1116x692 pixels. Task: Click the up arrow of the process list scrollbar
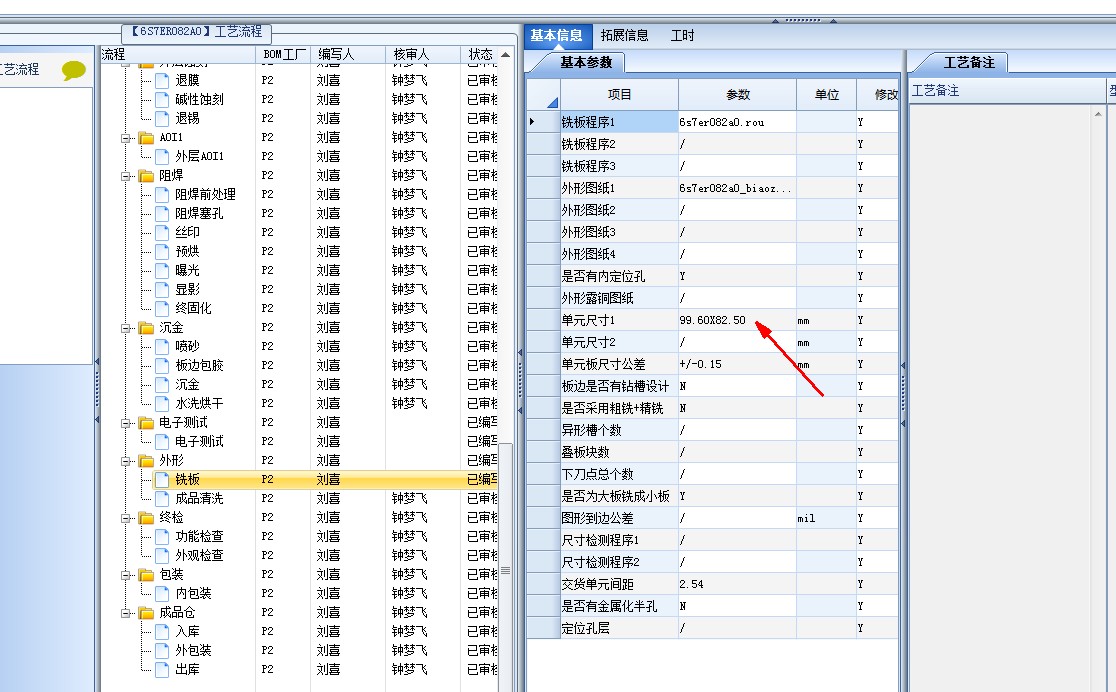point(505,55)
